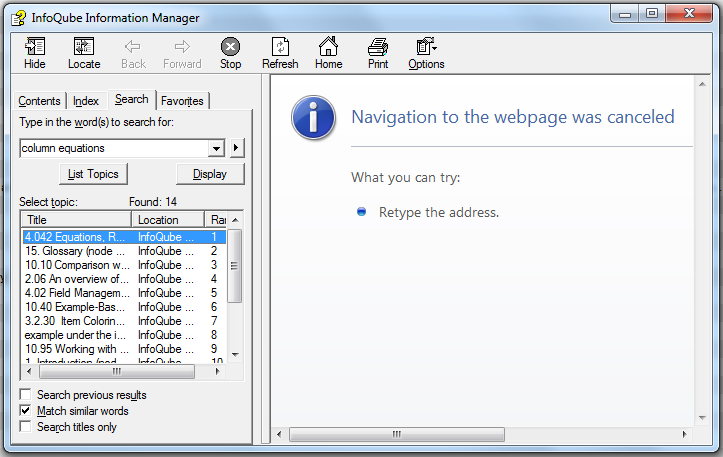This screenshot has height=457, width=723.
Task: Select topic 3.2.30 Item Colorin...
Action: point(124,320)
